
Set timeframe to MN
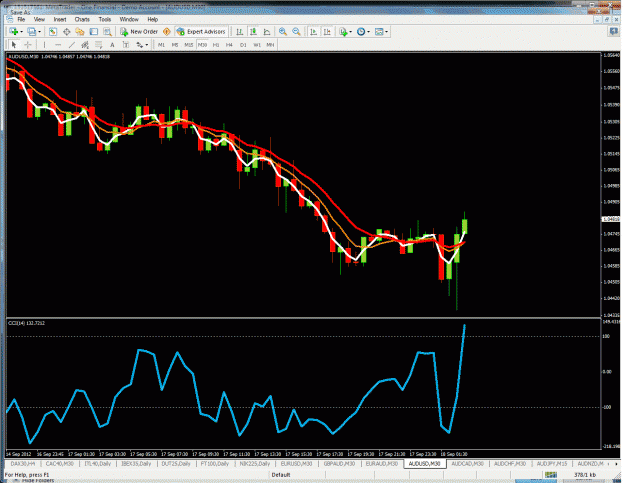coord(270,45)
